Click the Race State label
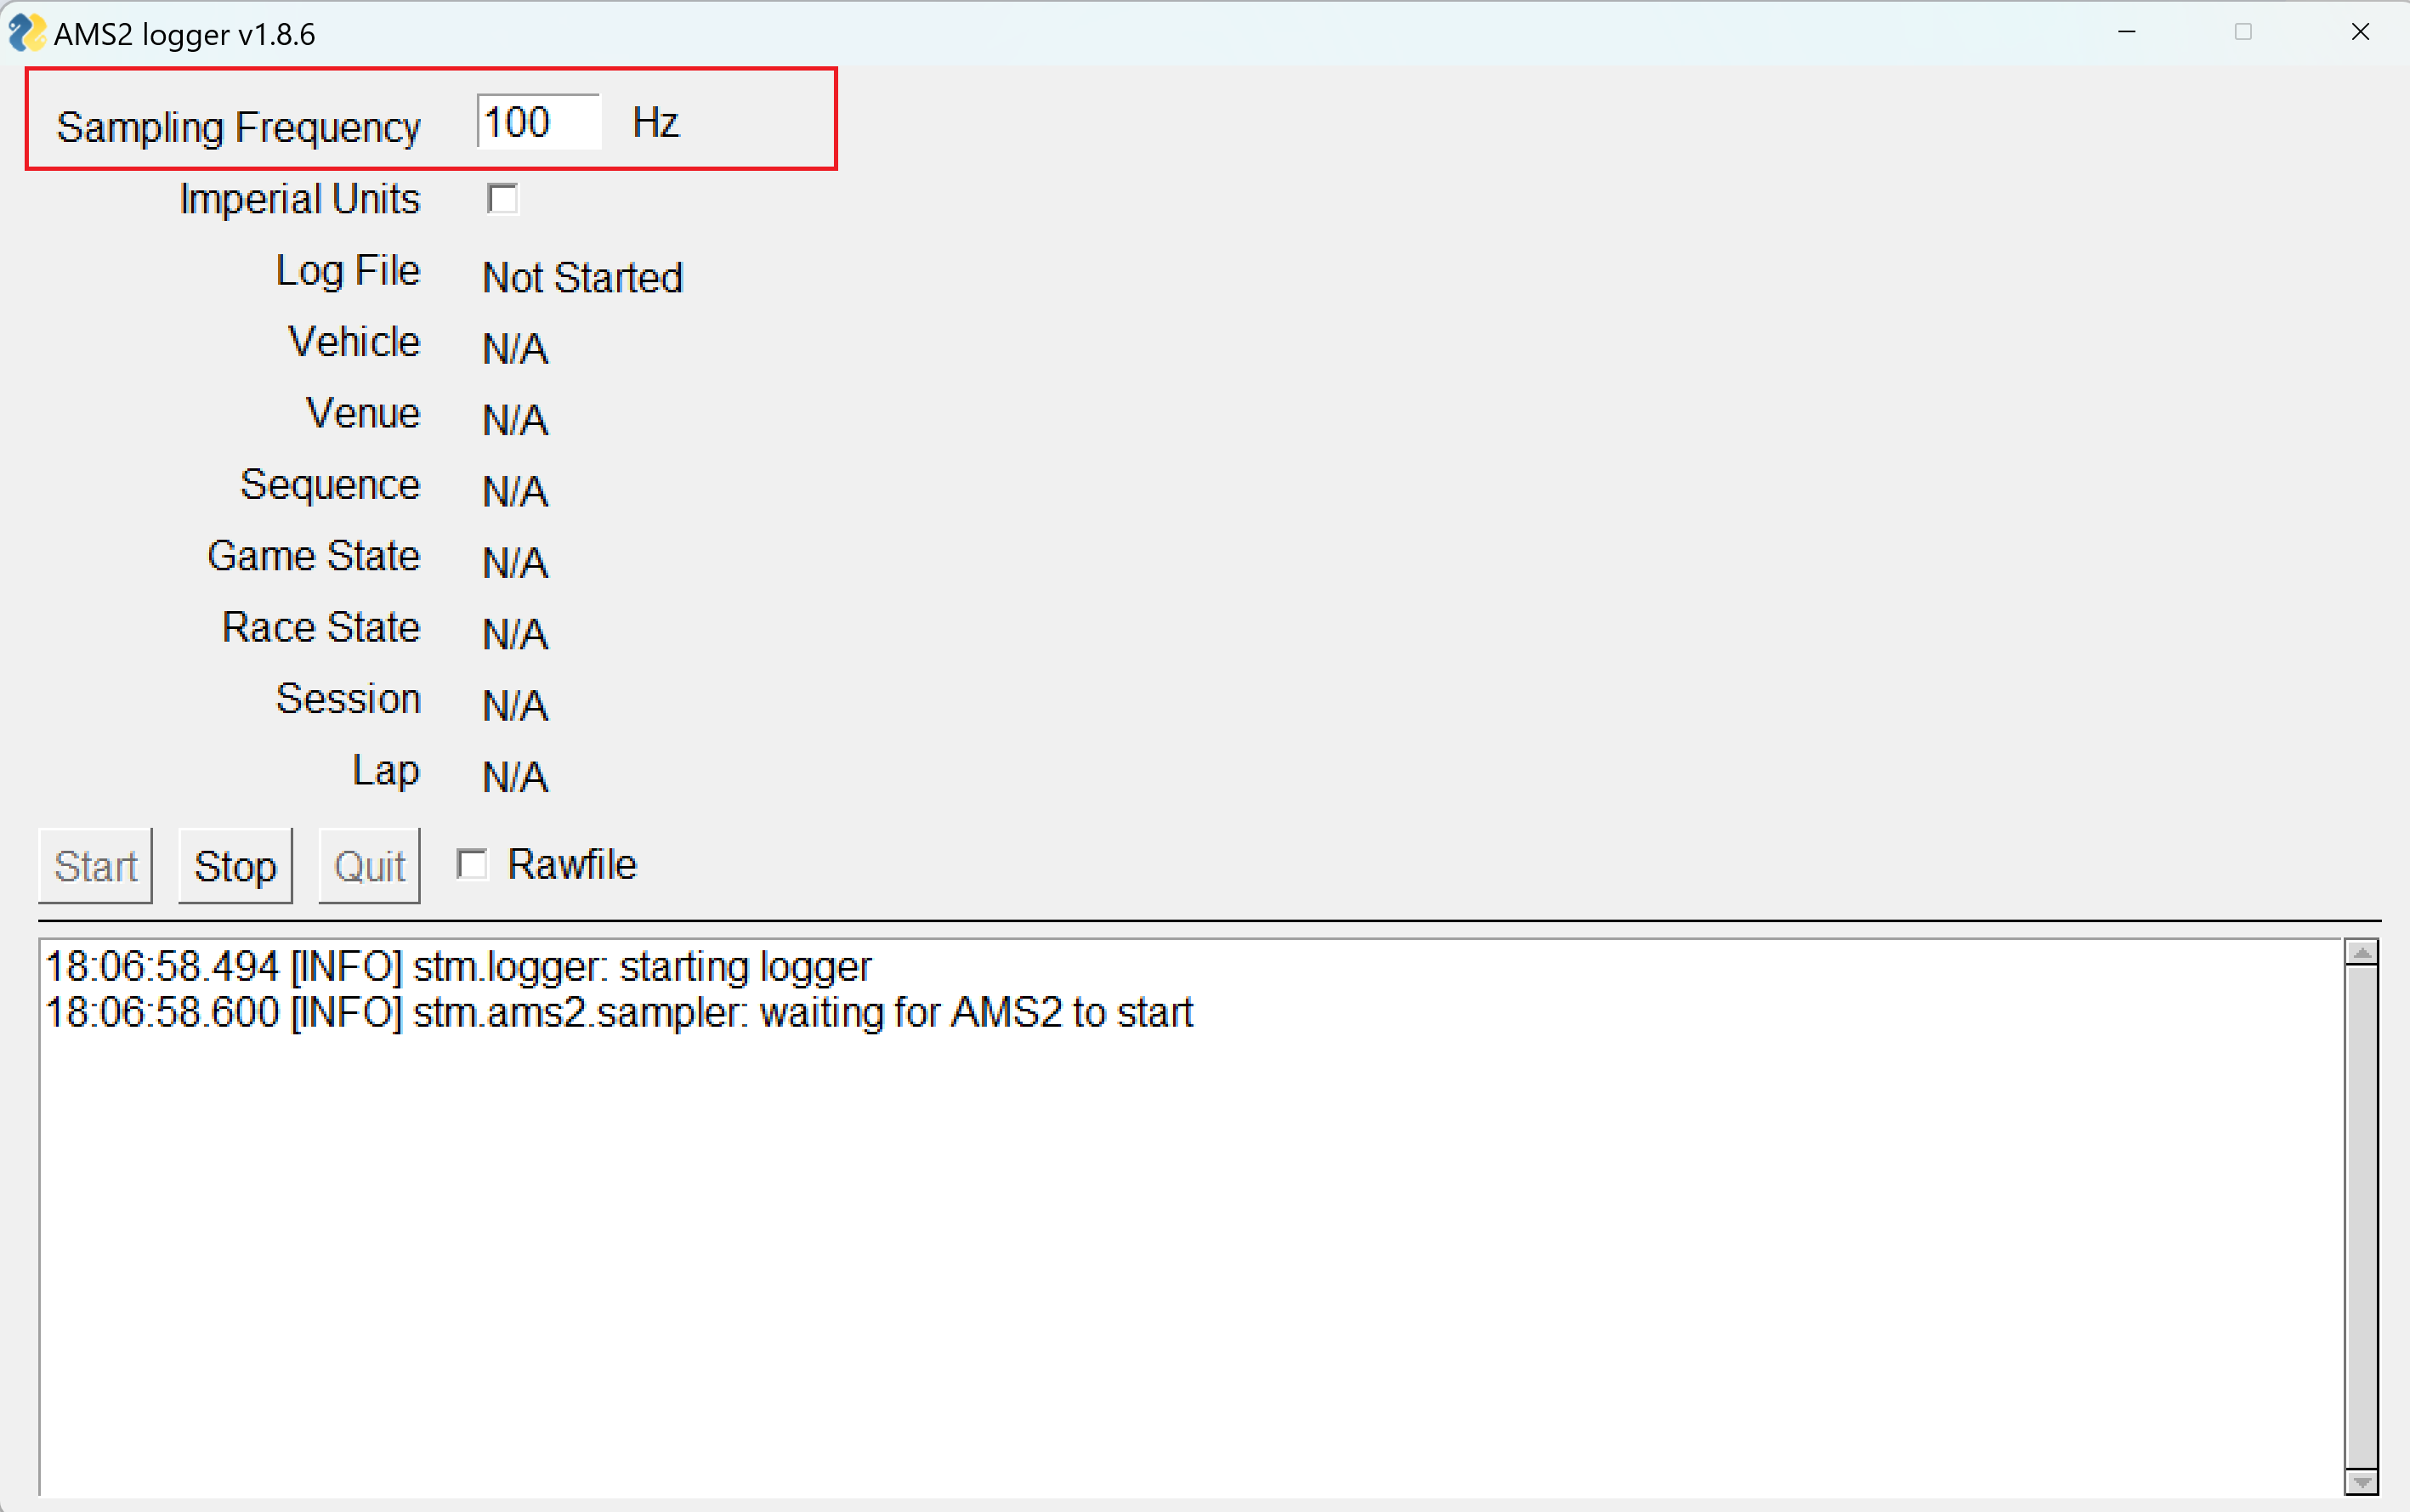Viewport: 2410px width, 1512px height. [321, 627]
